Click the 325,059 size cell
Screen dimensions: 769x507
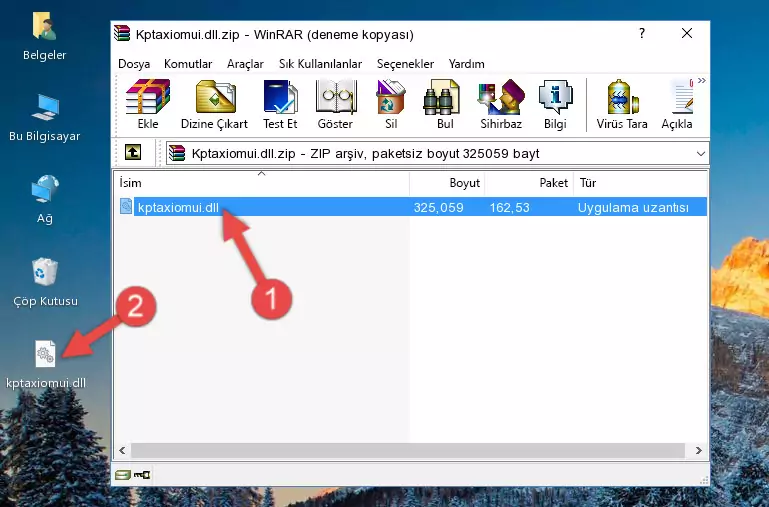tap(438, 207)
